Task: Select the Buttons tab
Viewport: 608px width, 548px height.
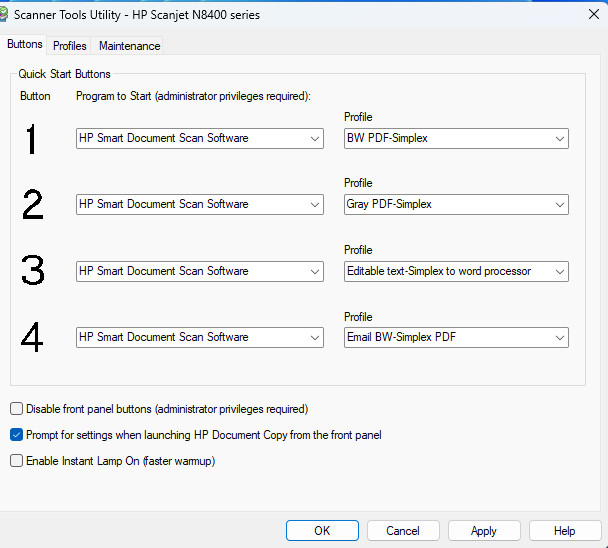Action: [24, 44]
